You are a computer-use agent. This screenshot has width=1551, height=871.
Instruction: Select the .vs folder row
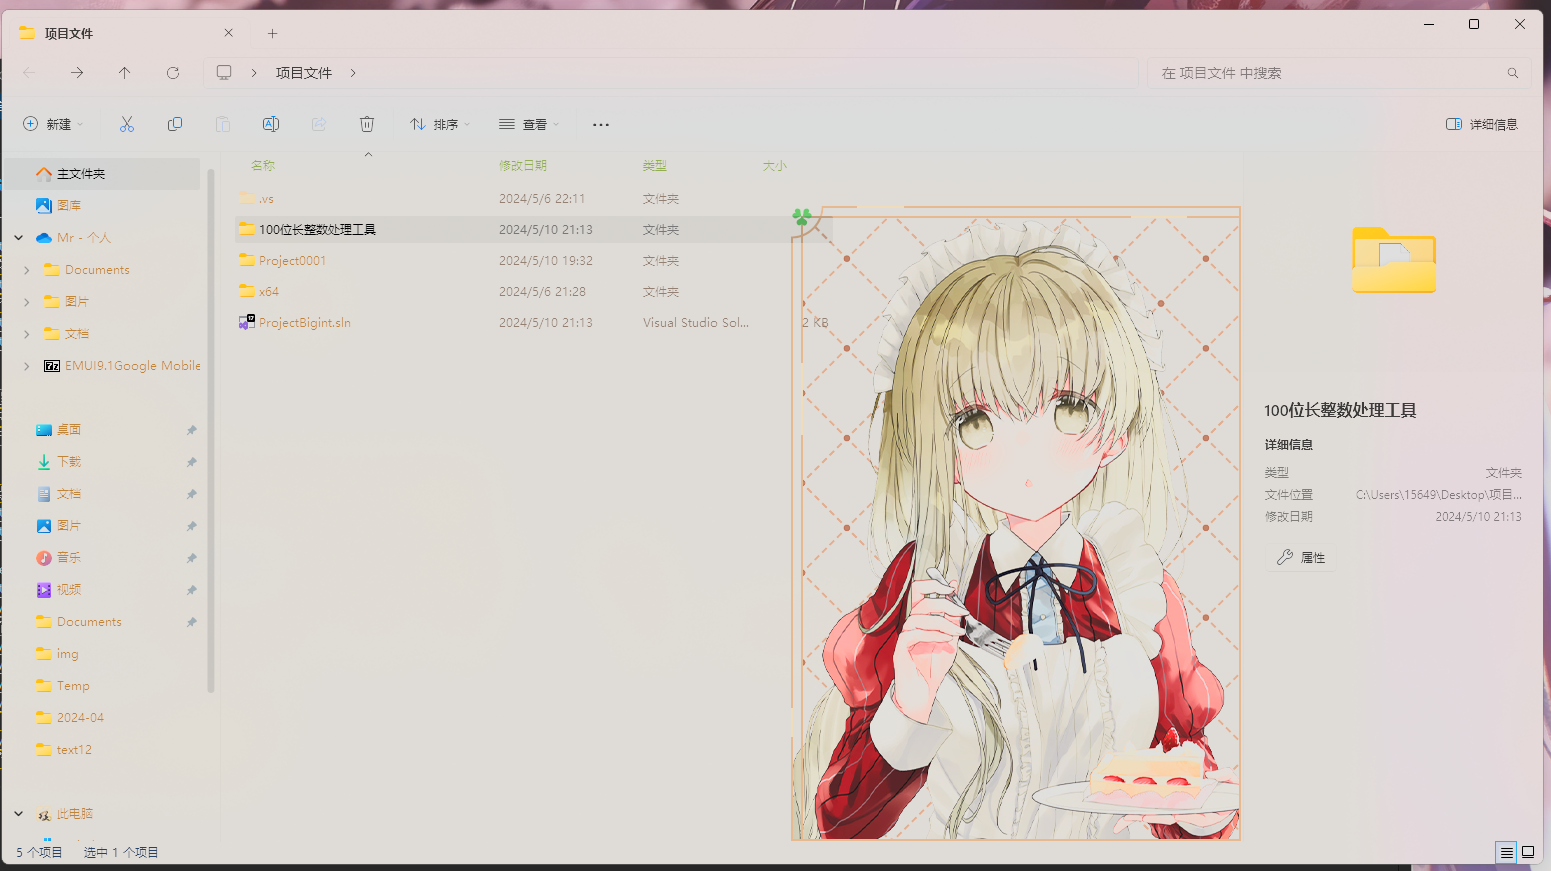pyautogui.click(x=534, y=199)
